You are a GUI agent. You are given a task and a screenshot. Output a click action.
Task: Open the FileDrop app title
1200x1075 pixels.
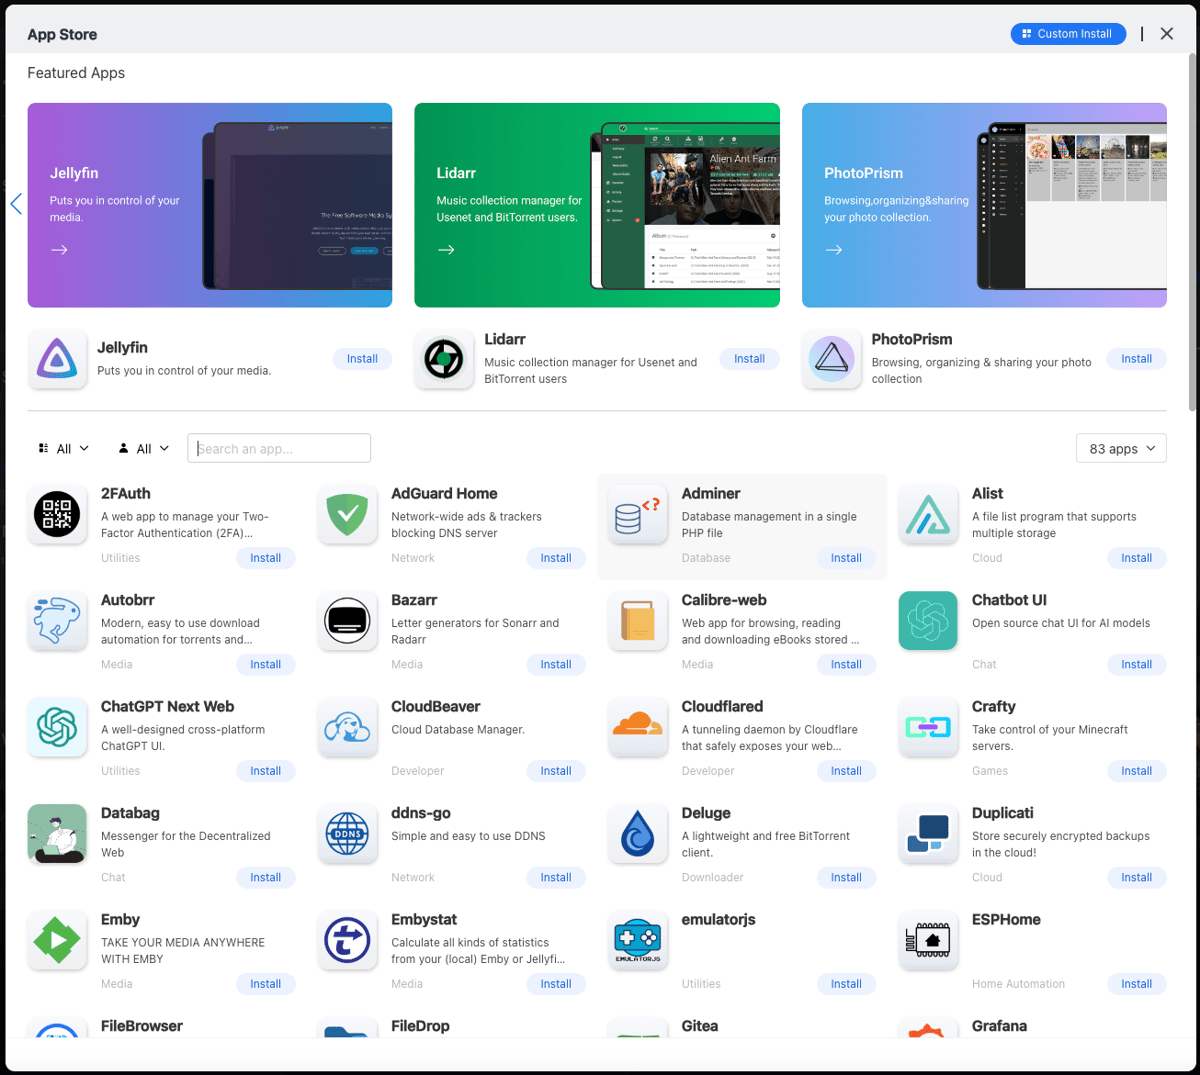(x=420, y=1026)
